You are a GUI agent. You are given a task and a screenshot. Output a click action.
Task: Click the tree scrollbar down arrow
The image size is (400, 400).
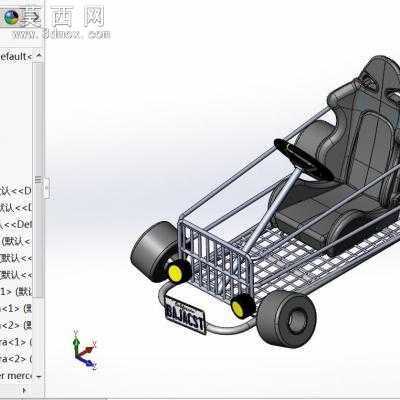(39, 376)
